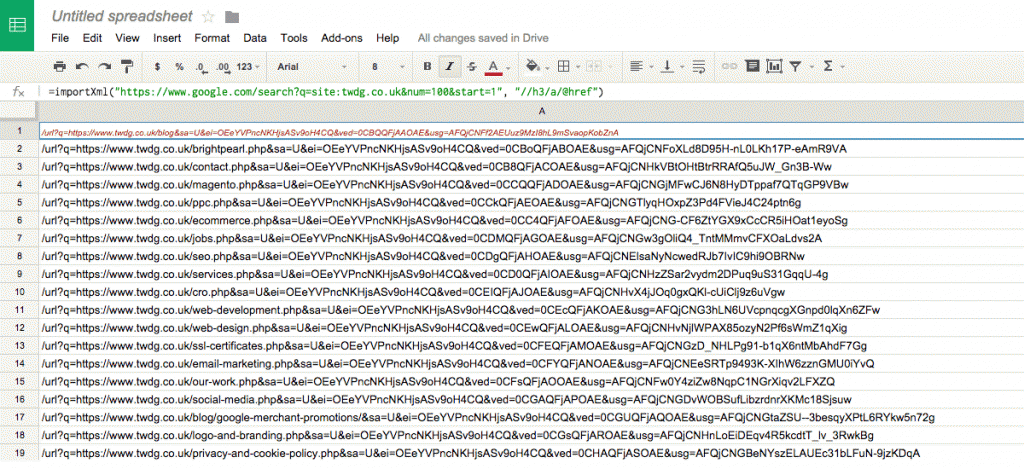This screenshot has width=1024, height=469.
Task: Increase decimal places
Action: [223, 67]
